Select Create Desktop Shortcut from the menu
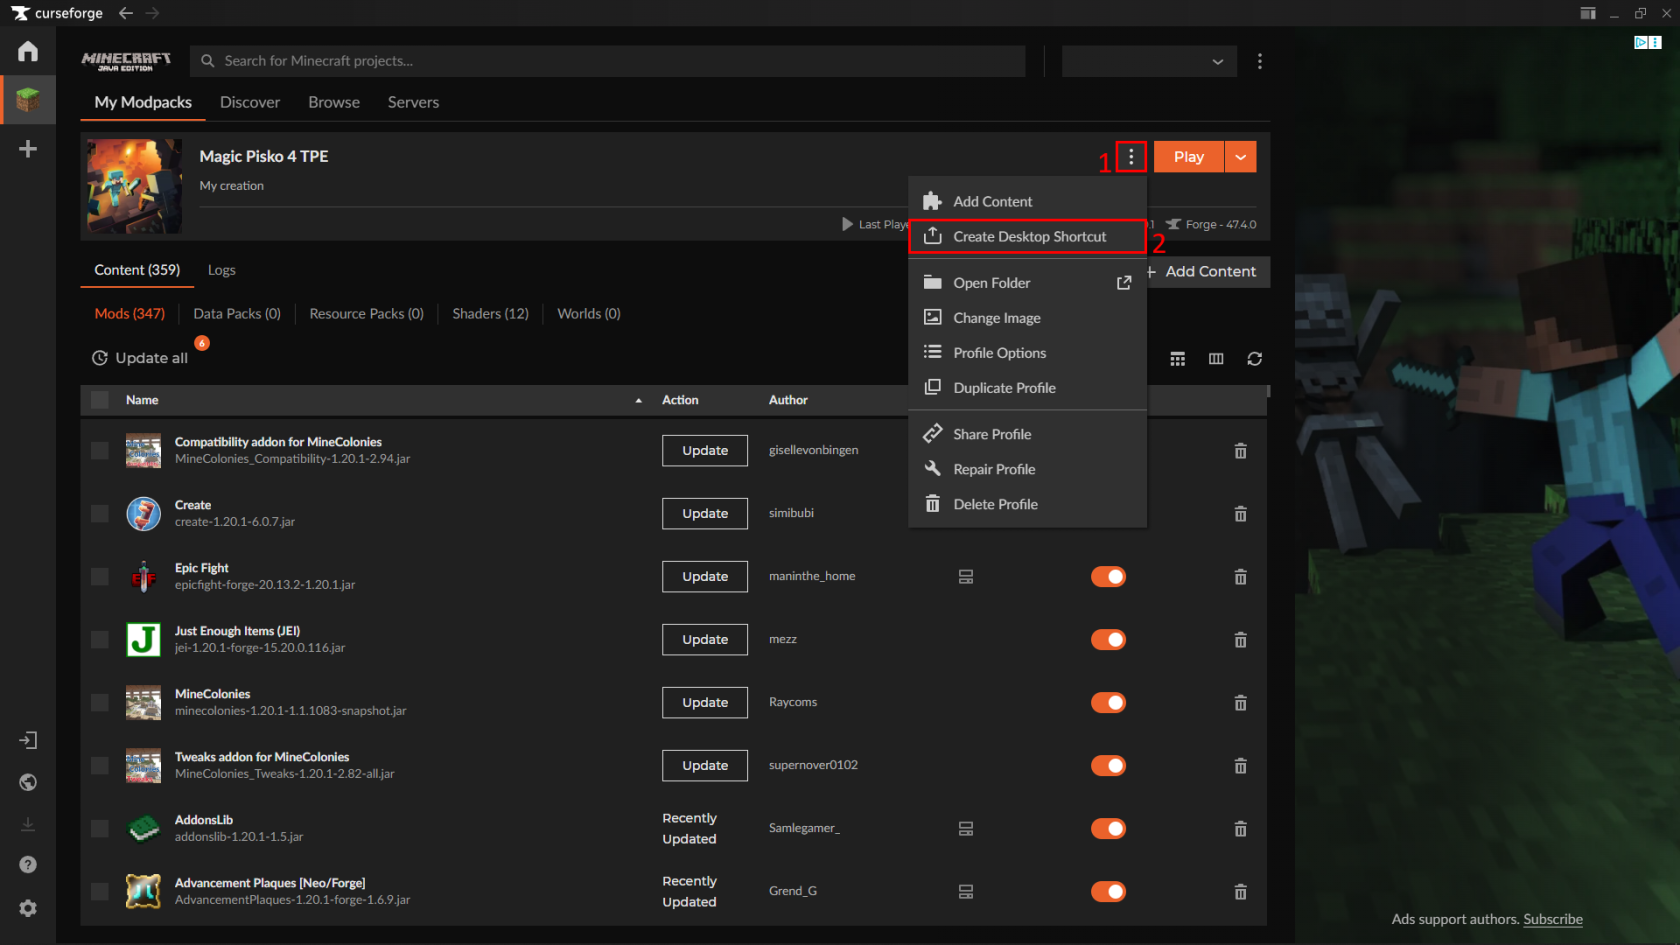Viewport: 1680px width, 945px height. click(1028, 236)
